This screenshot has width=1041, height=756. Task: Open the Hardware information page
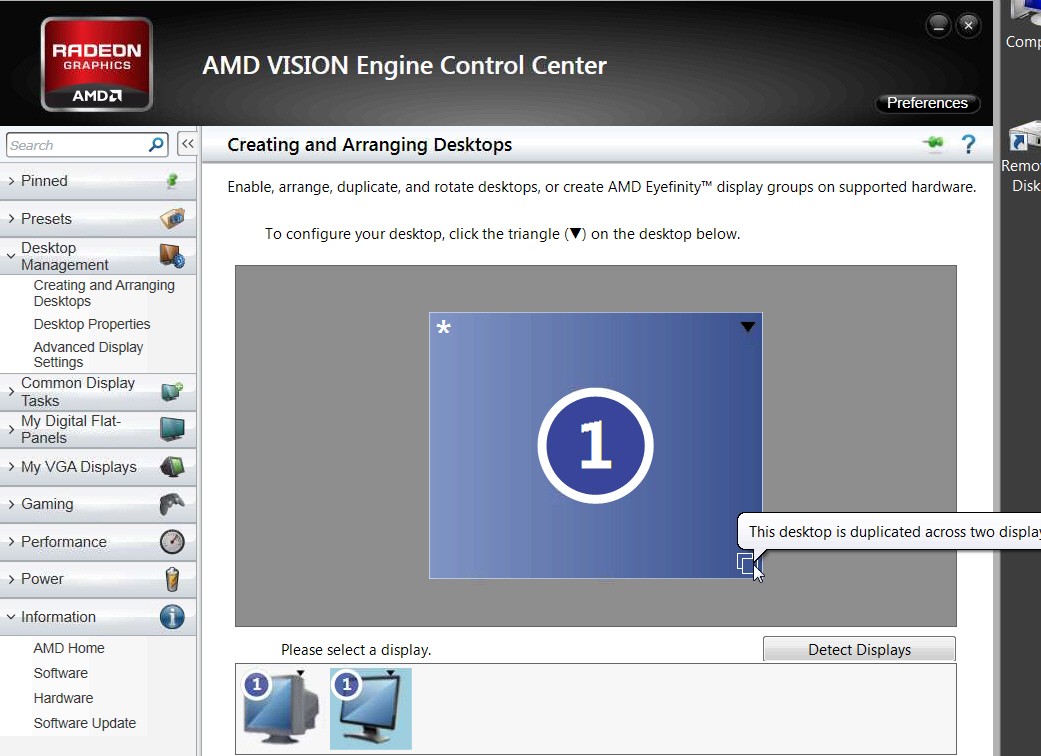click(x=63, y=698)
